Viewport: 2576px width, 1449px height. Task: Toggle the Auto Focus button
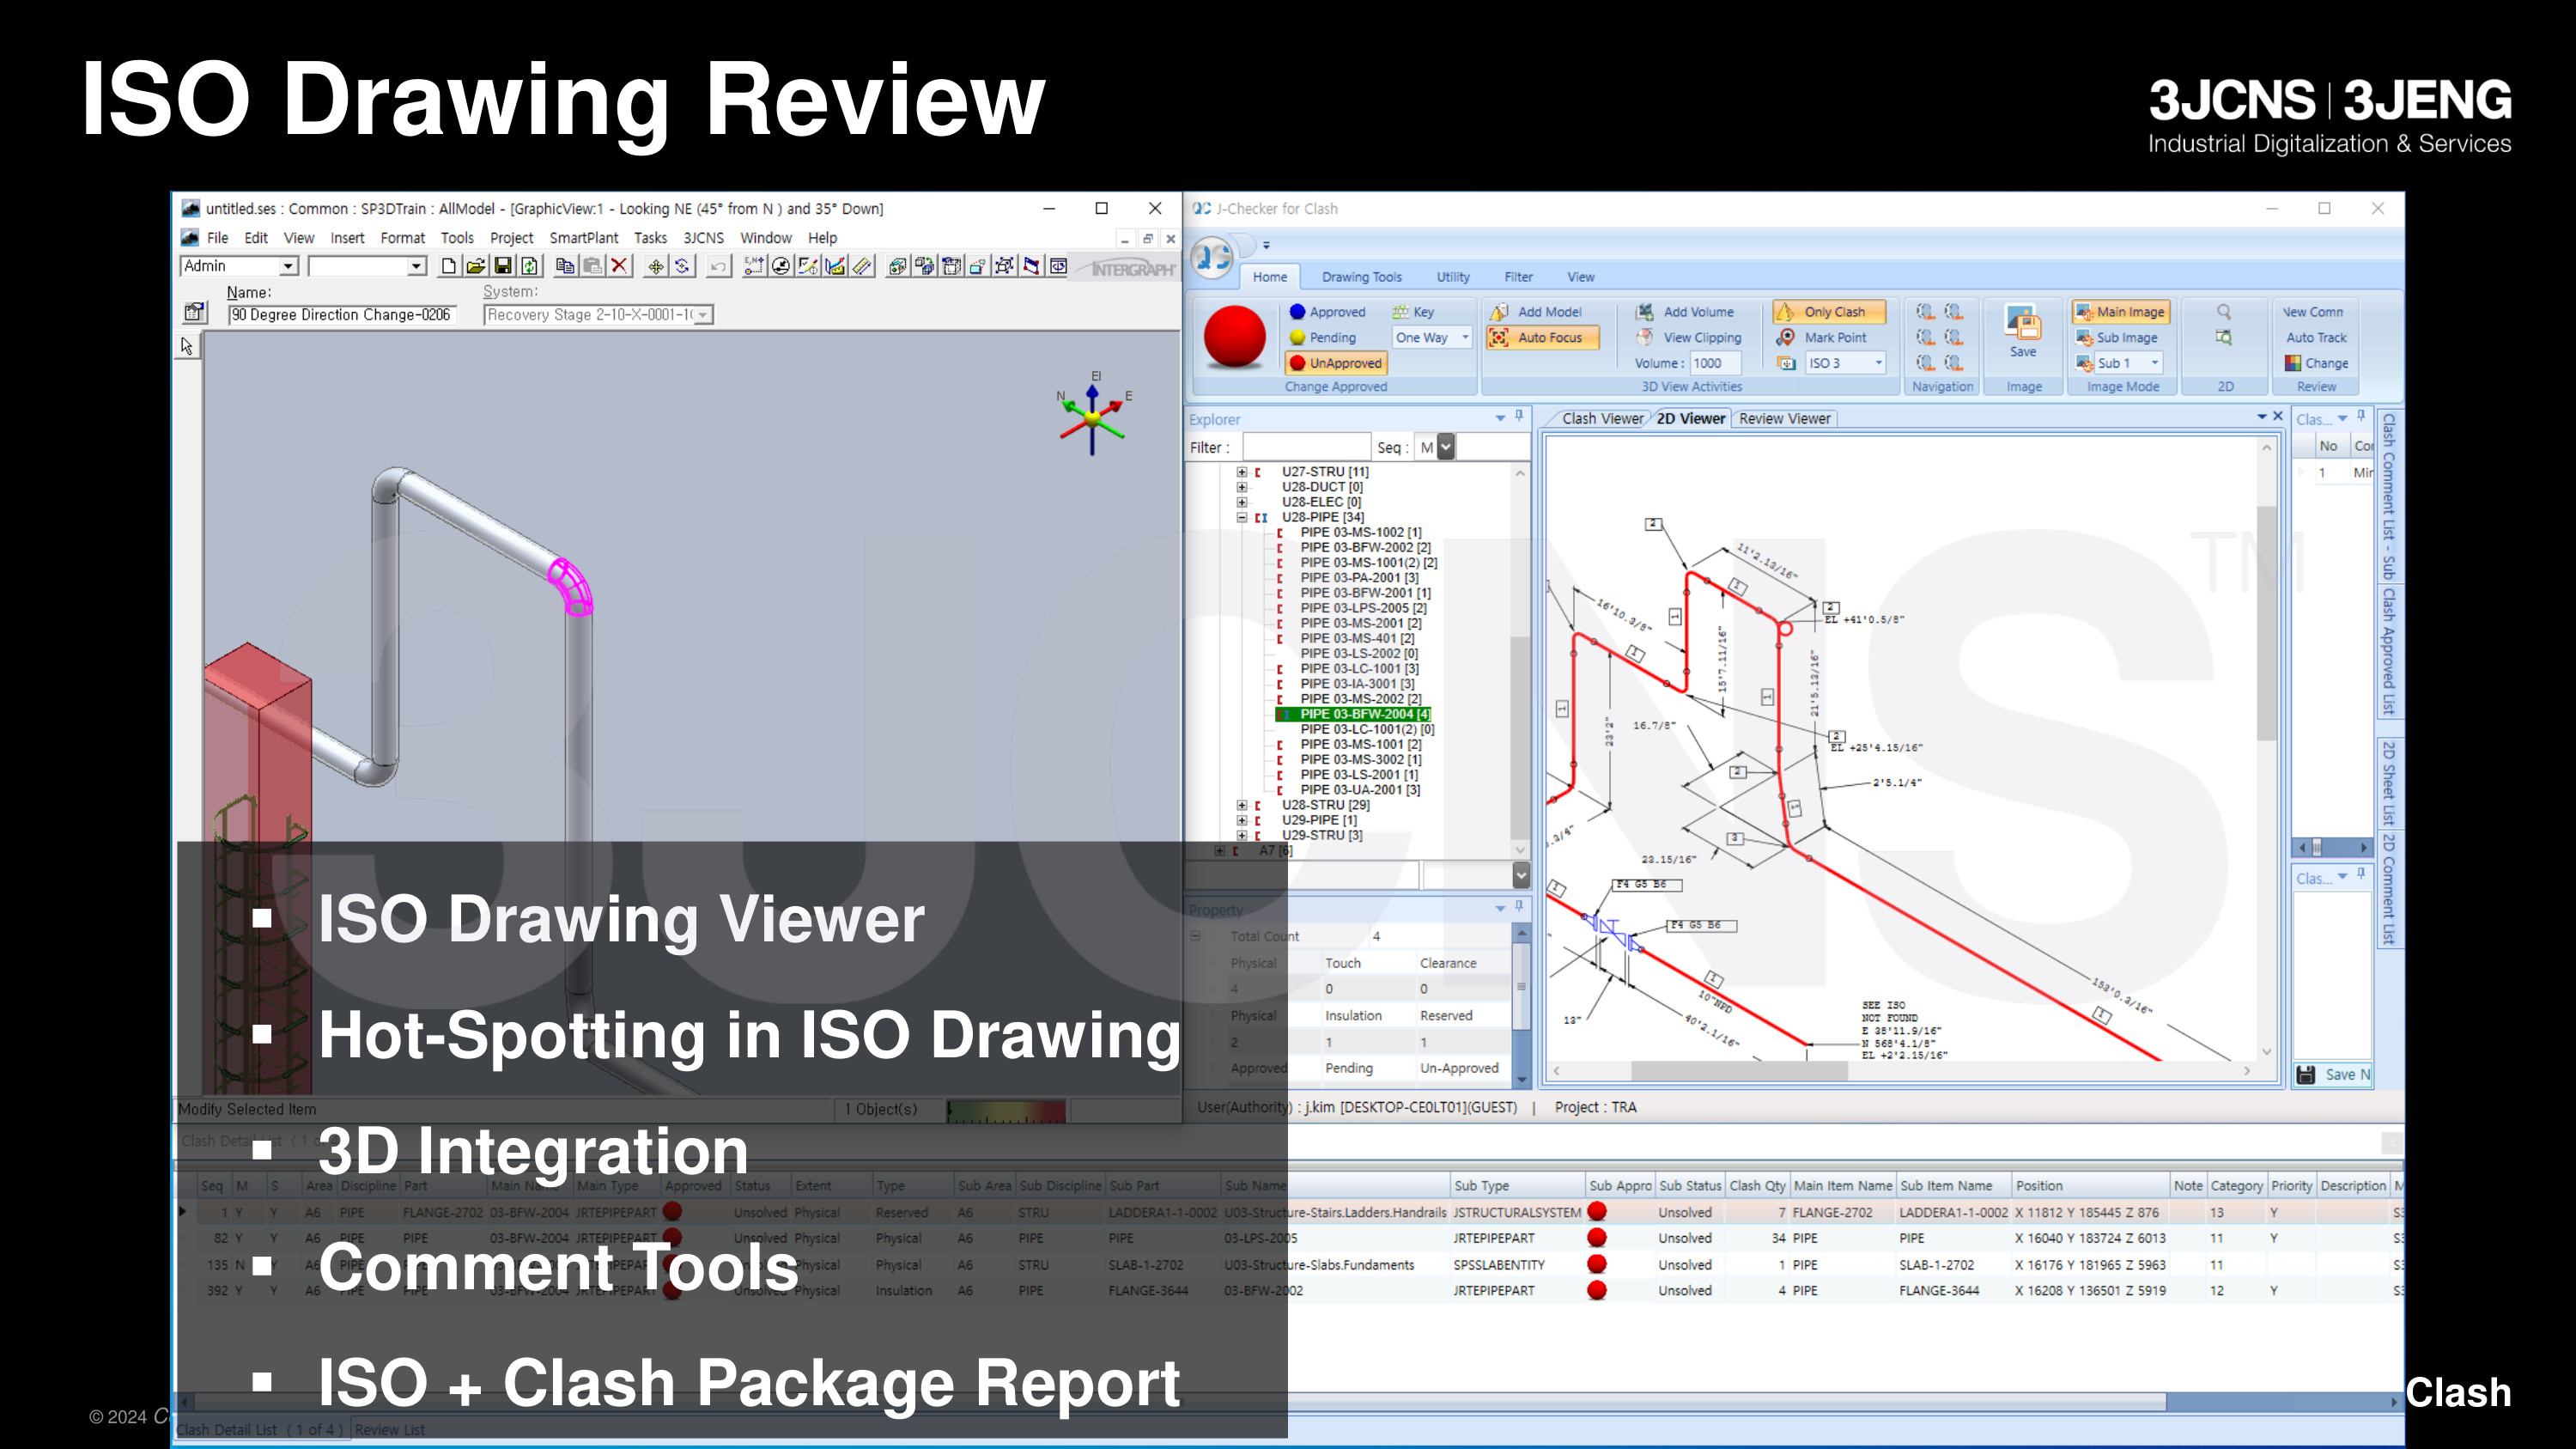1542,338
